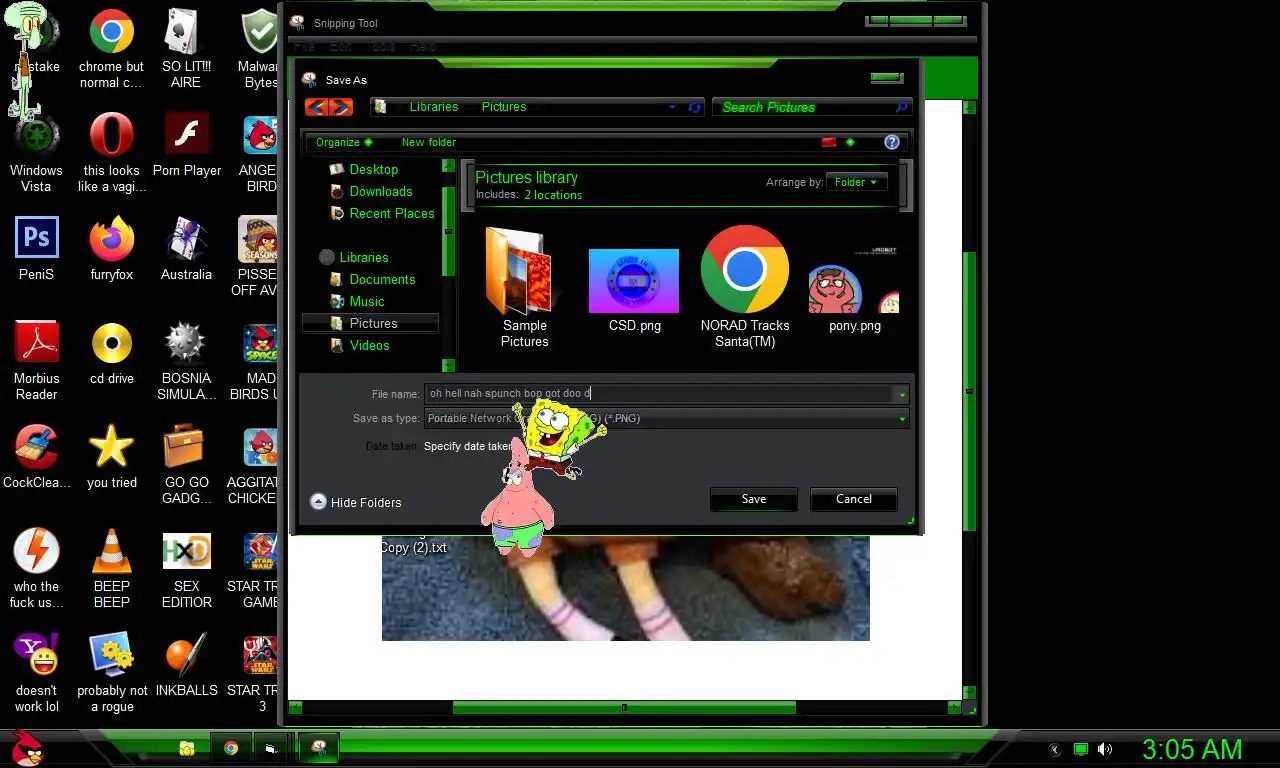Expand the File name dropdown arrow

902,394
